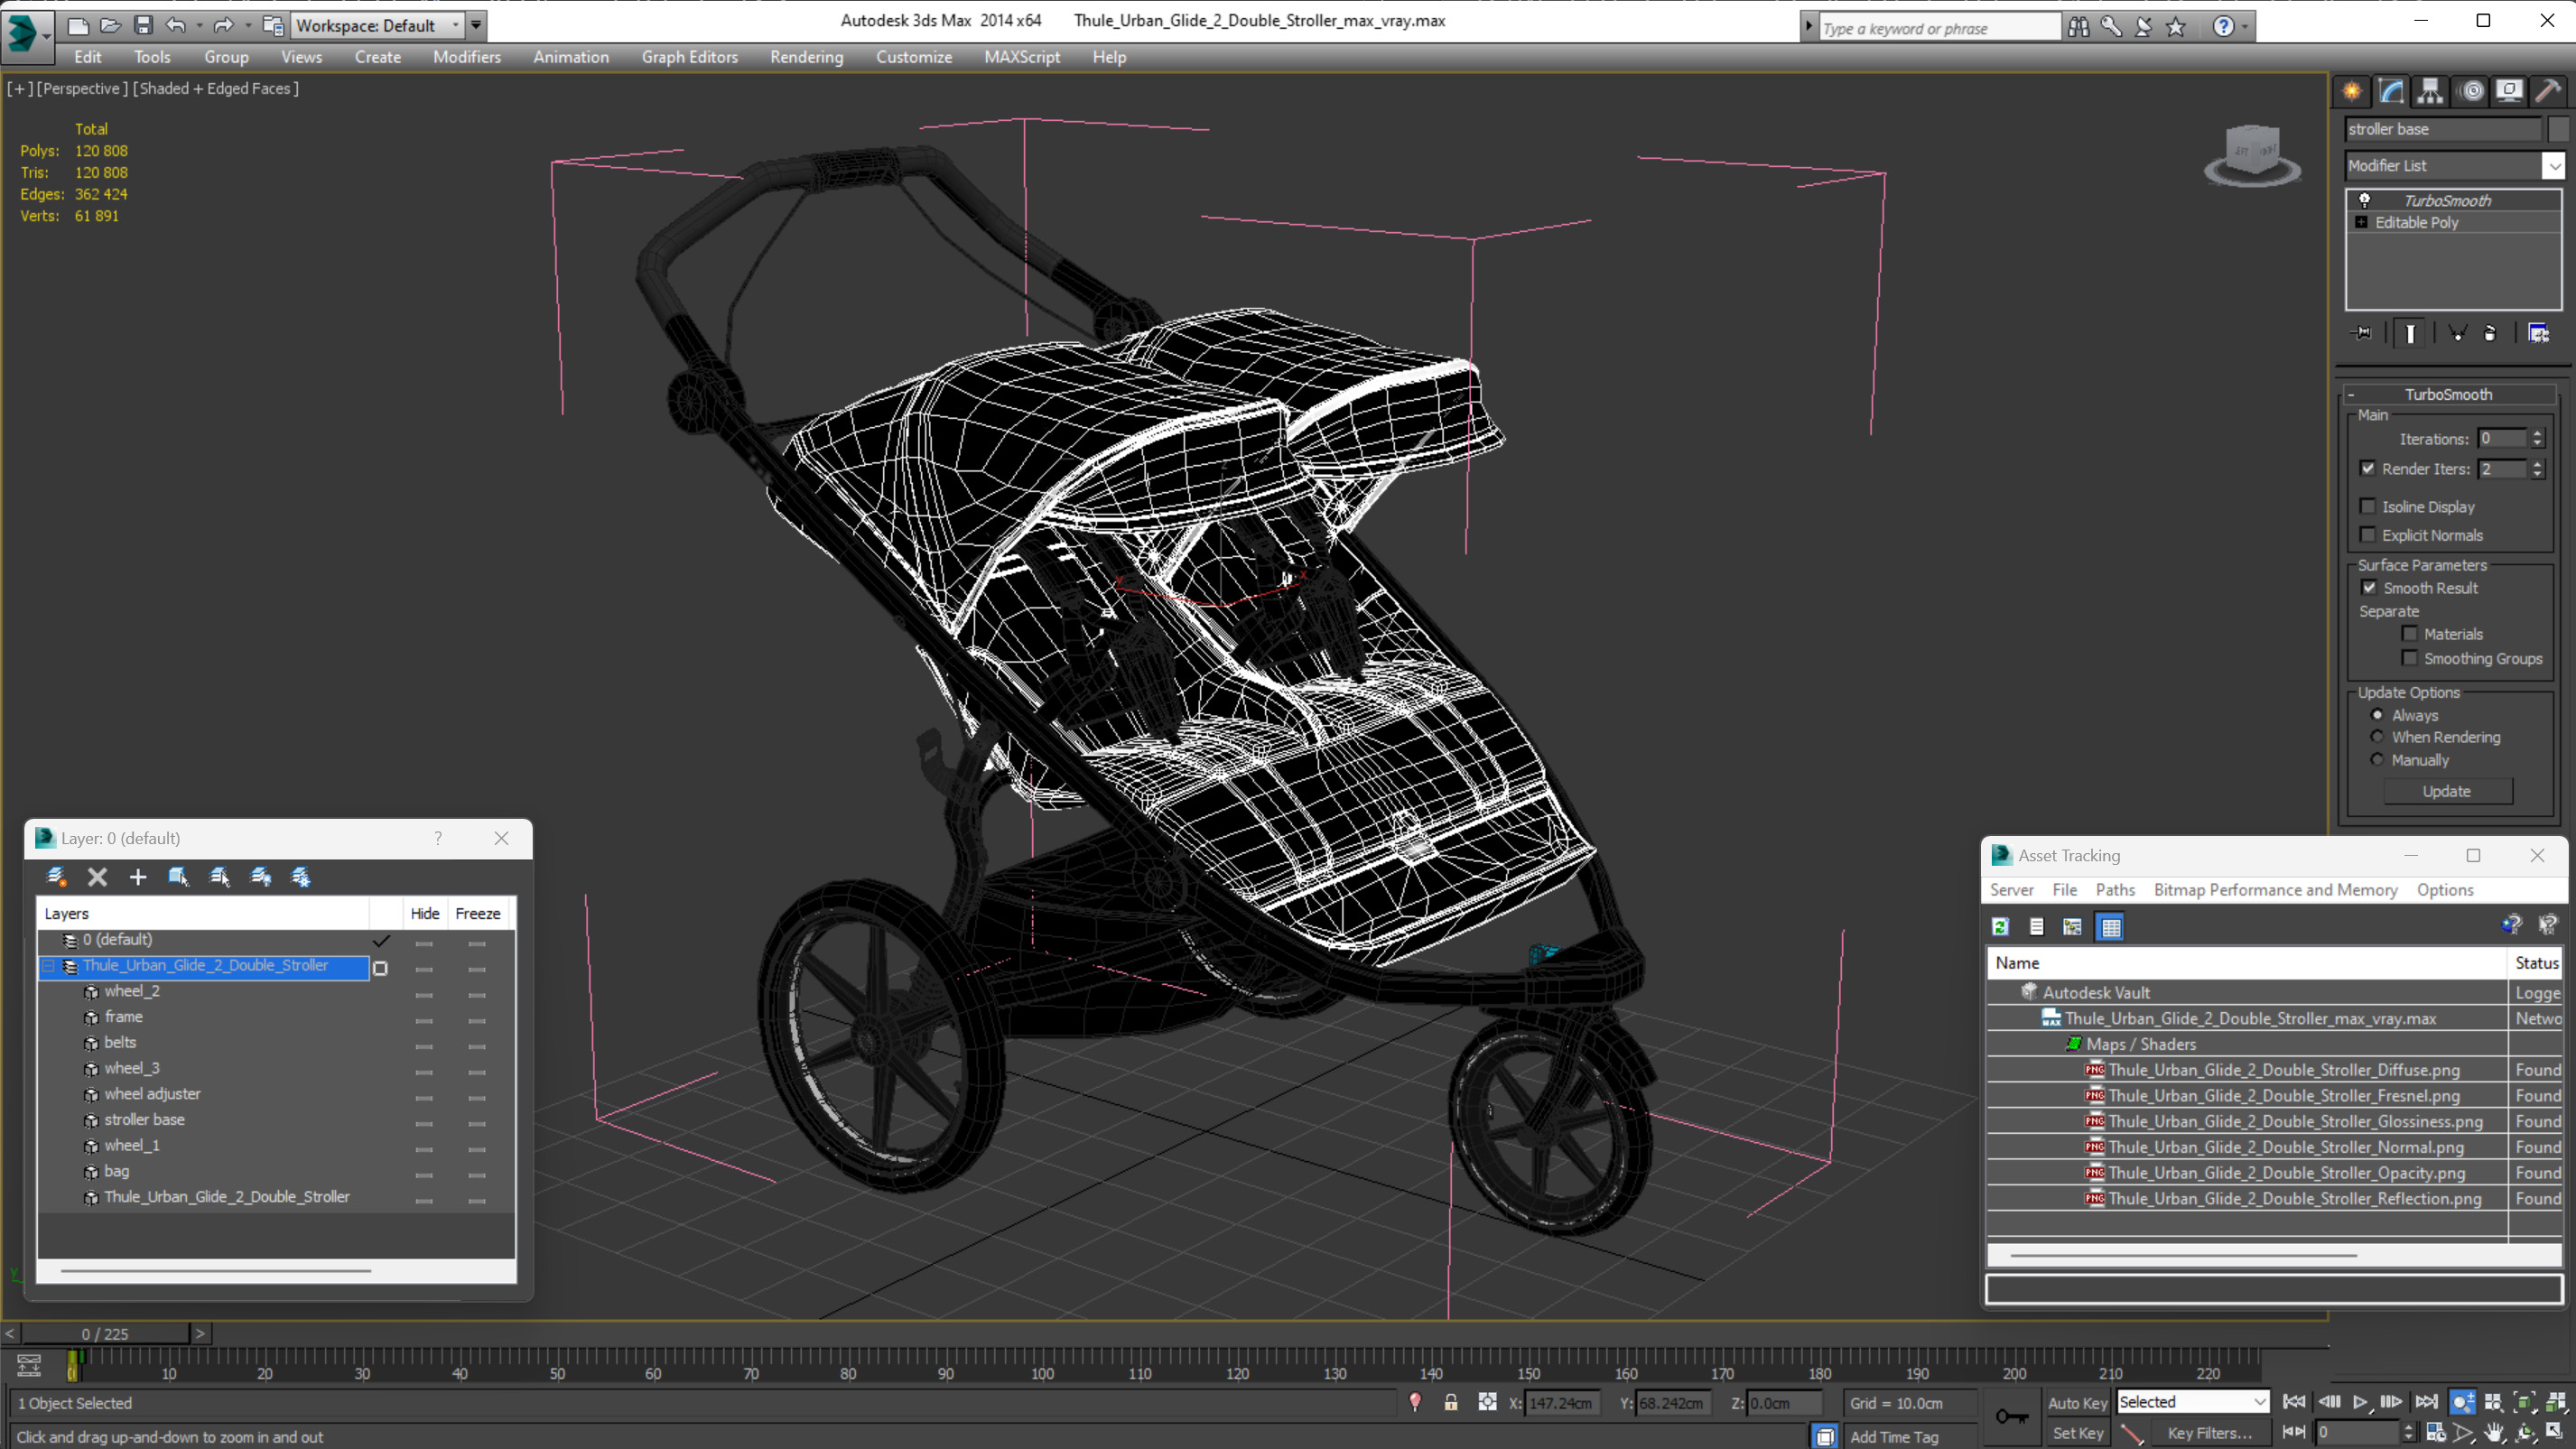Open the Create command panel tab
This screenshot has width=2576, height=1449.
coord(2352,91)
